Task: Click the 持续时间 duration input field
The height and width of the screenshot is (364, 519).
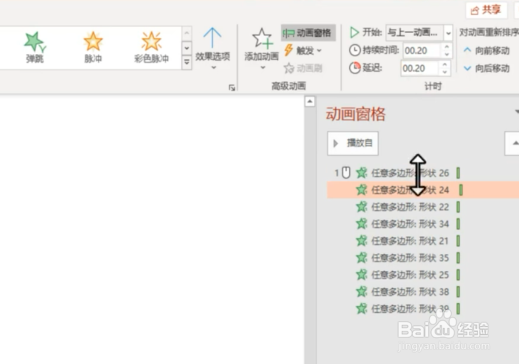Action: pyautogui.click(x=422, y=51)
